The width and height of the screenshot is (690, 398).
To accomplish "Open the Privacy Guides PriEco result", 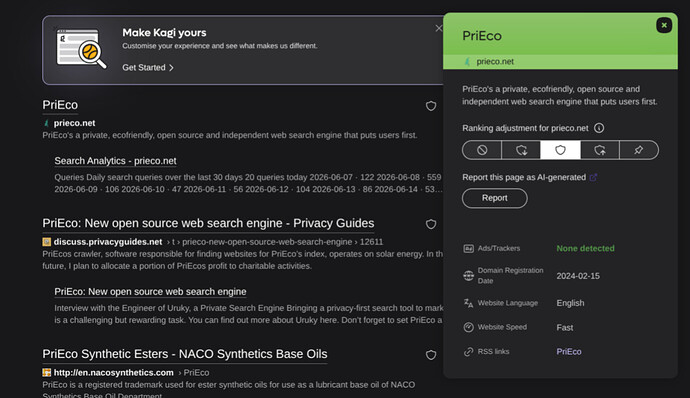I will click(x=208, y=223).
